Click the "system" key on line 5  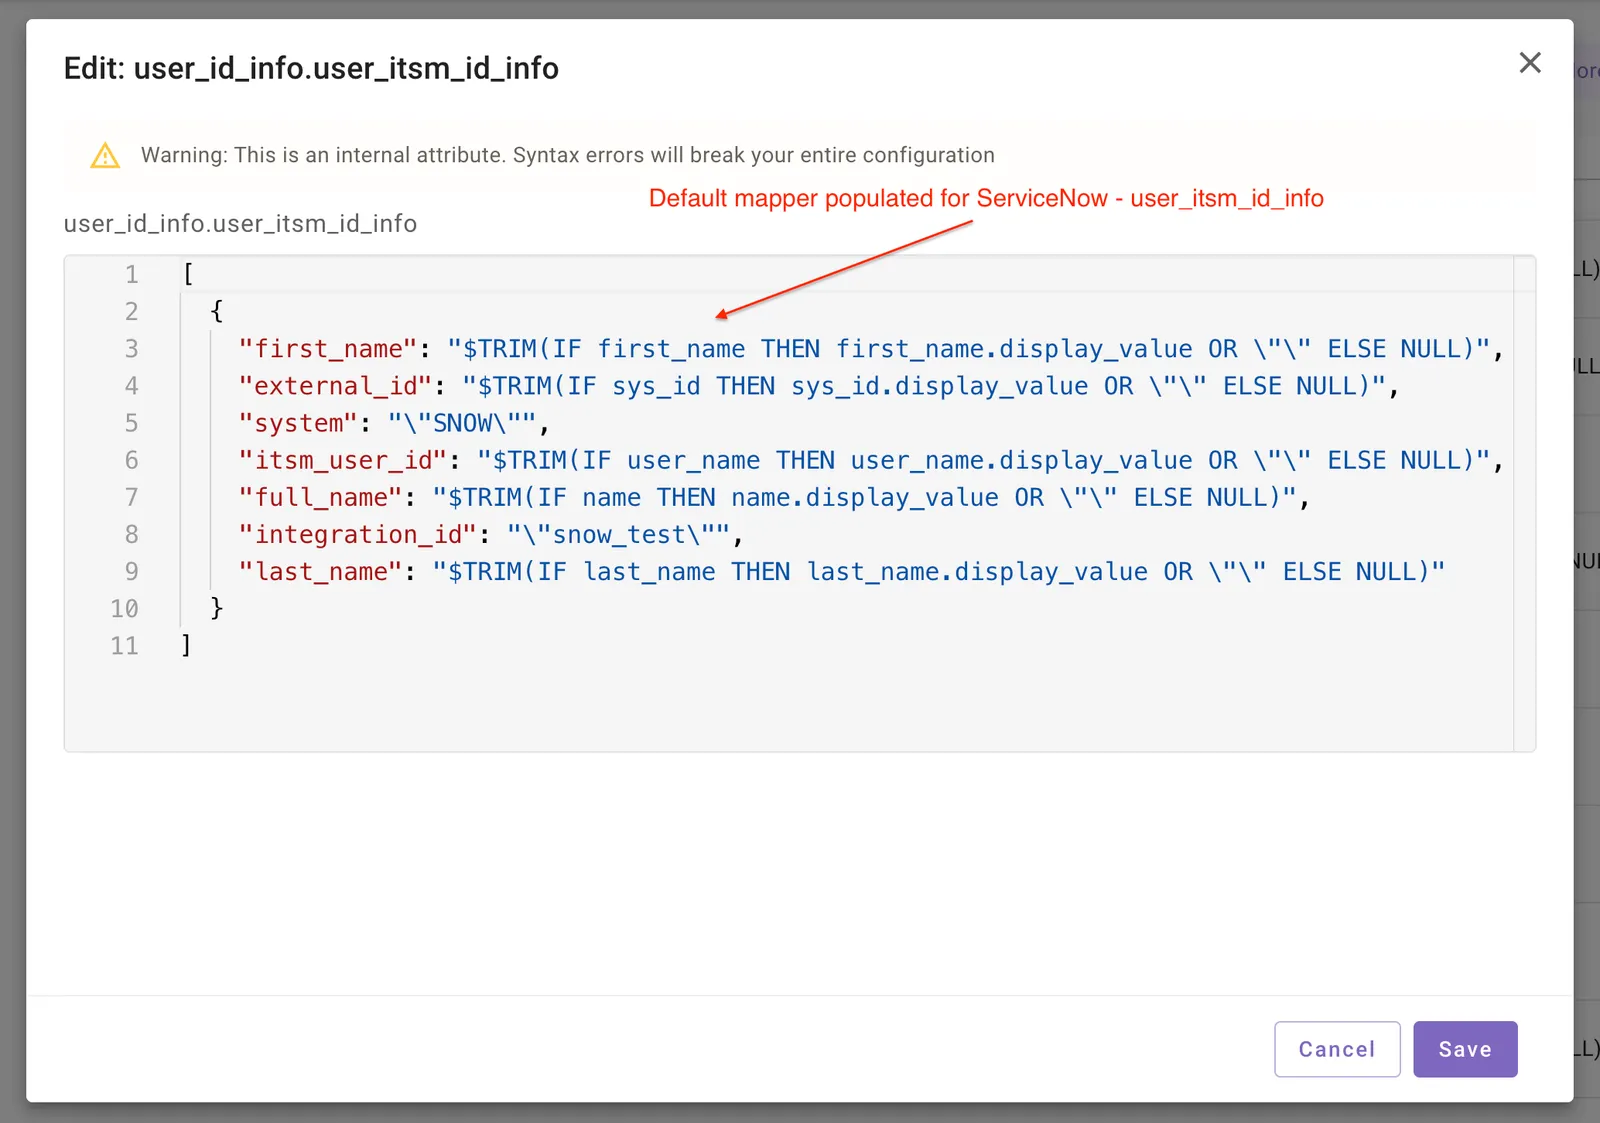[x=298, y=423]
